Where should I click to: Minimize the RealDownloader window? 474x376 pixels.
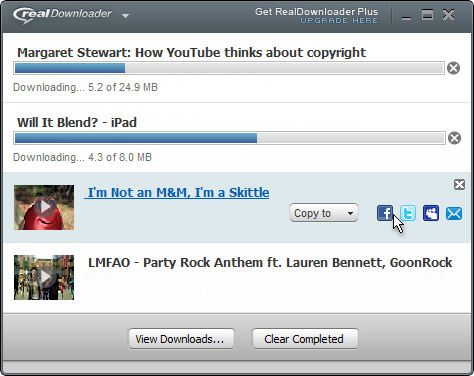(x=406, y=16)
